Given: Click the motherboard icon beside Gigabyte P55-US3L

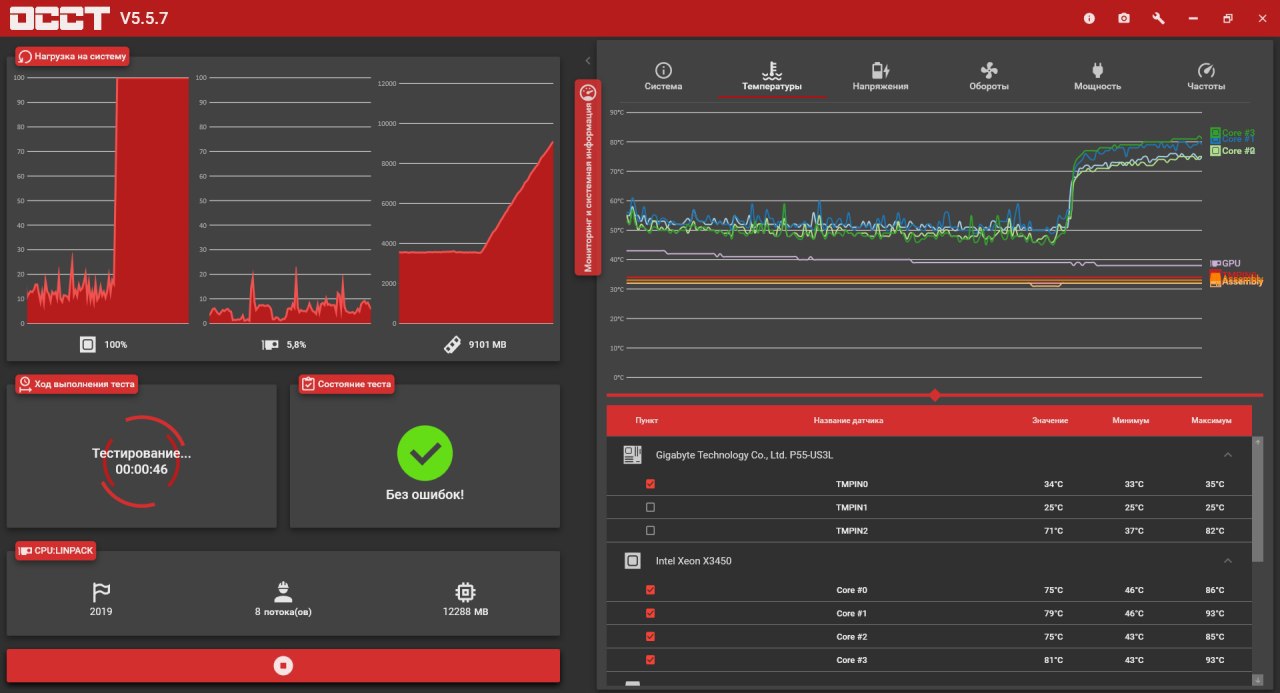Looking at the screenshot, I should [x=632, y=455].
